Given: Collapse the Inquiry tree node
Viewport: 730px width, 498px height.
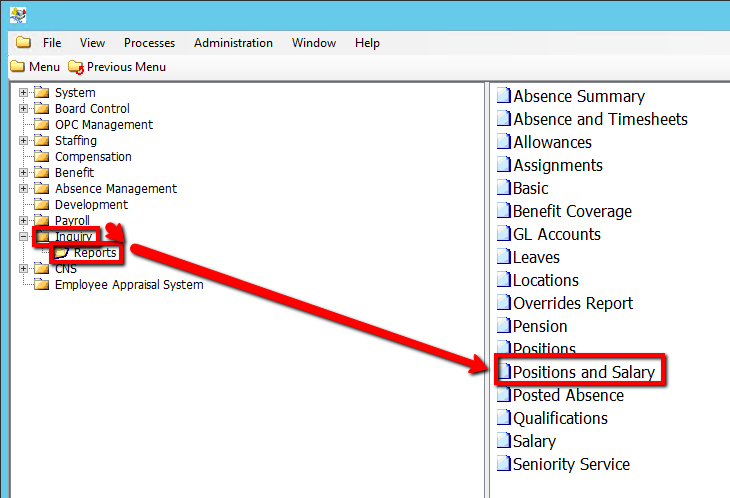Looking at the screenshot, I should pos(24,237).
